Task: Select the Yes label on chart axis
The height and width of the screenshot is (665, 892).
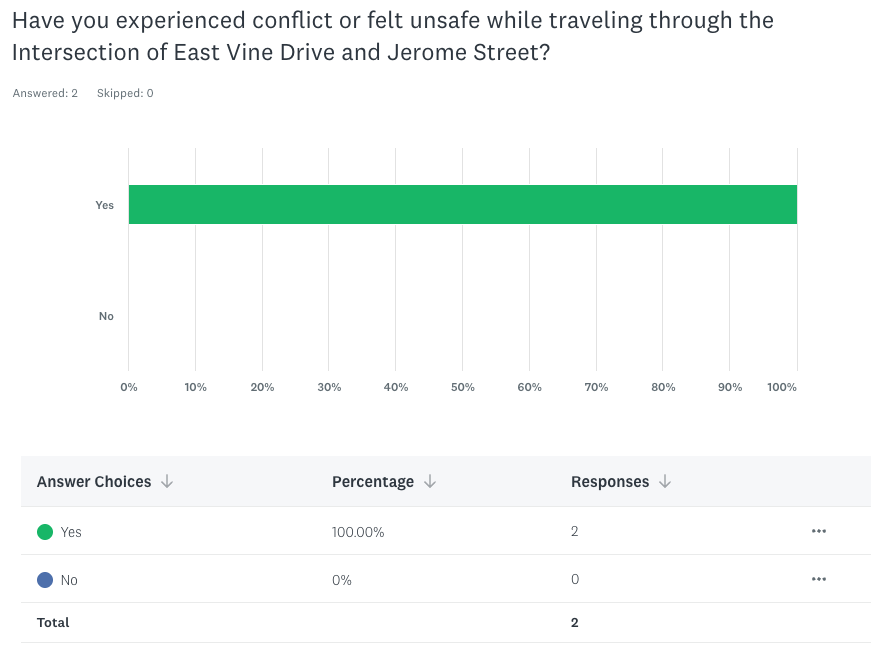Action: [105, 205]
